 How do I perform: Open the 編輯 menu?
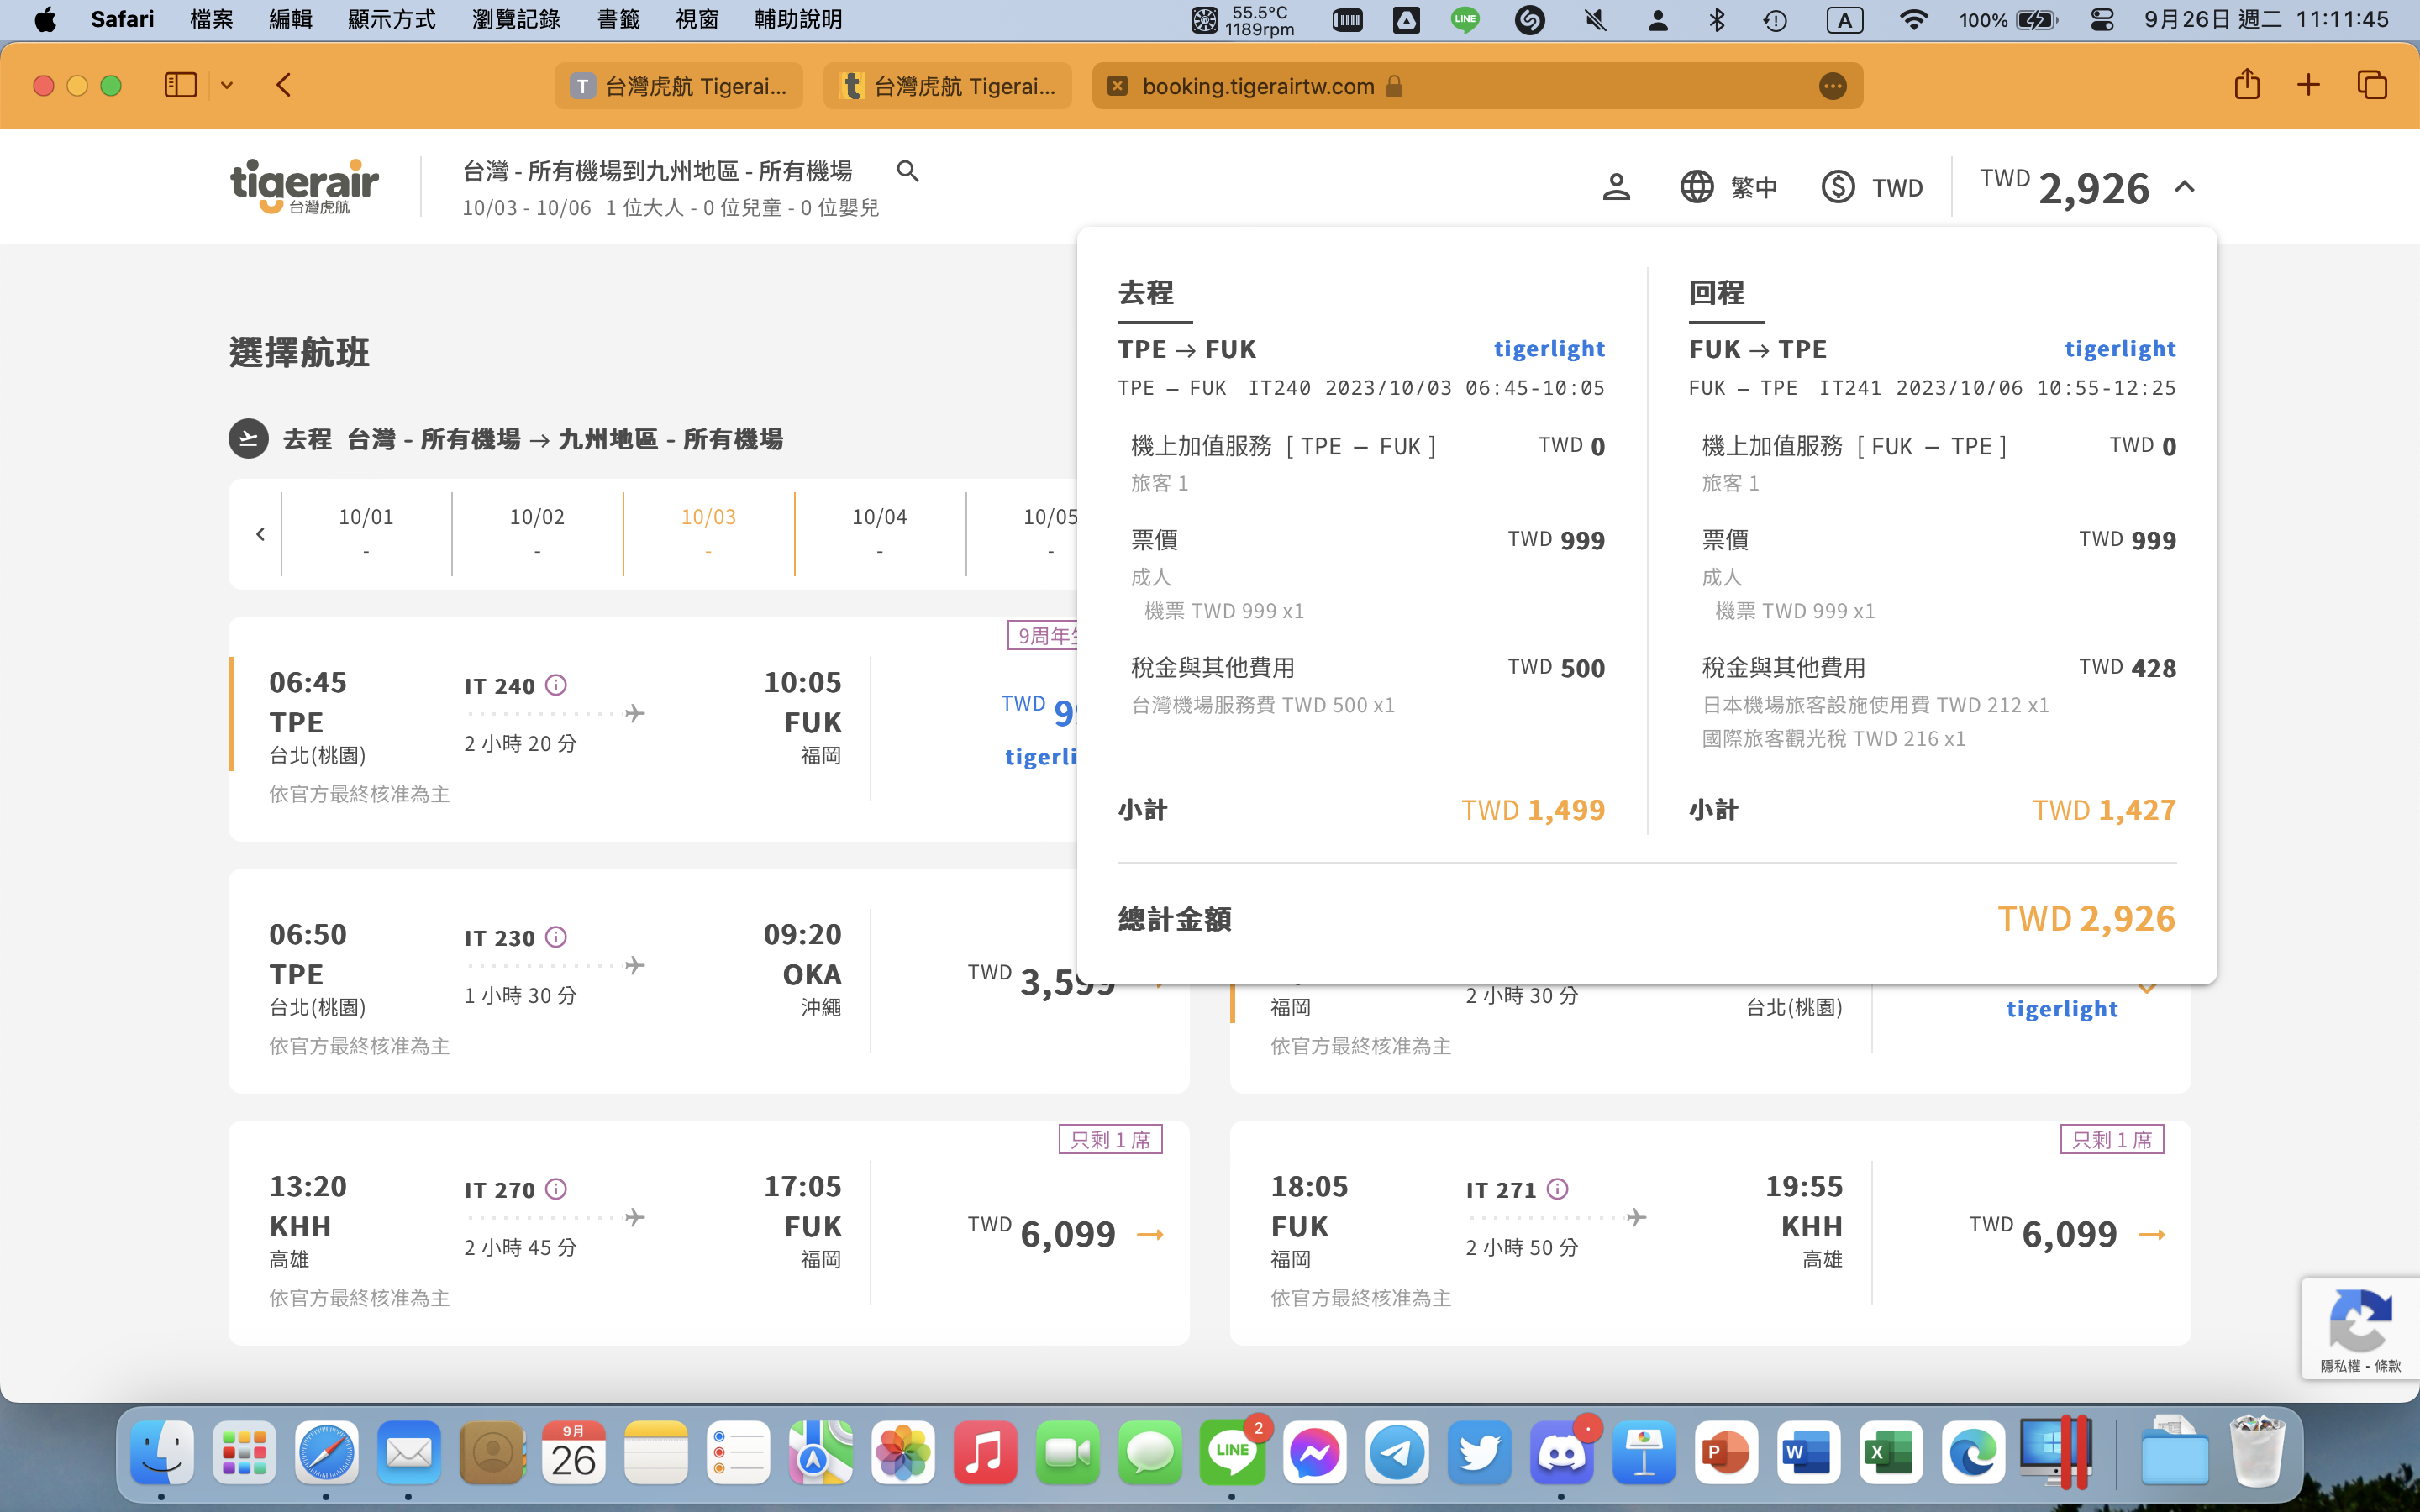[290, 19]
